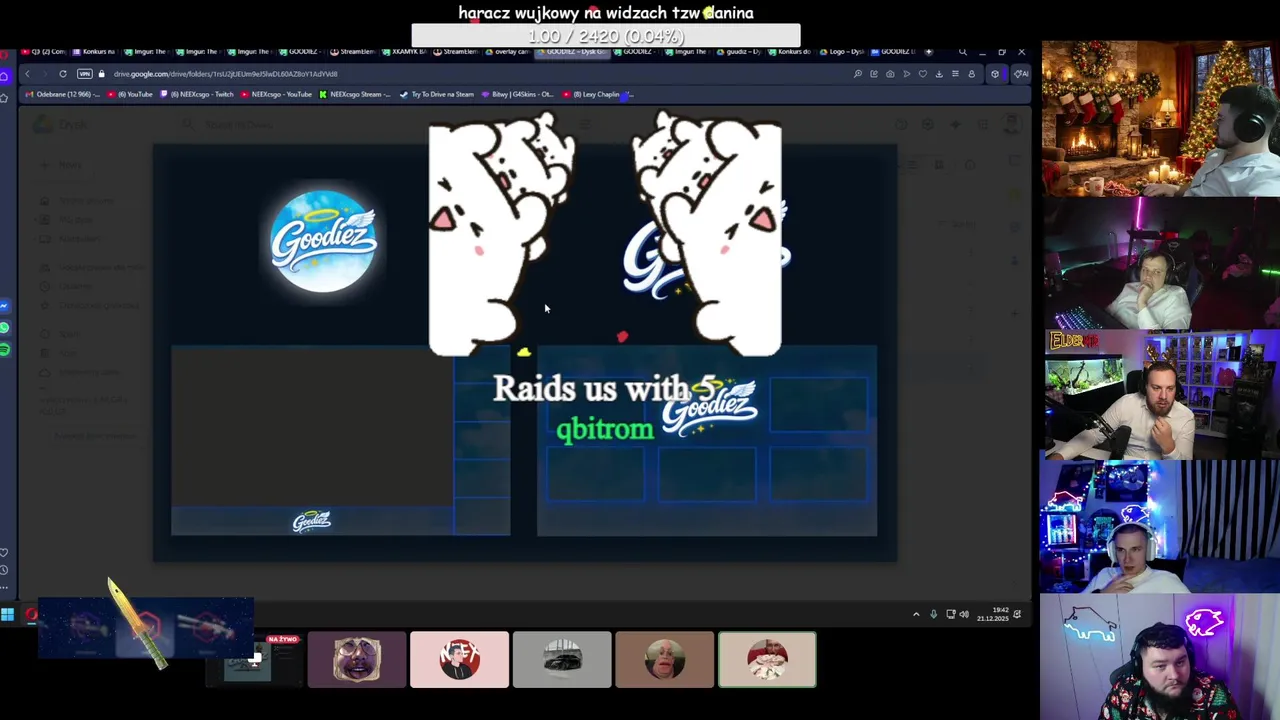Open the volume speaker tray icon
The height and width of the screenshot is (720, 1280).
click(964, 614)
